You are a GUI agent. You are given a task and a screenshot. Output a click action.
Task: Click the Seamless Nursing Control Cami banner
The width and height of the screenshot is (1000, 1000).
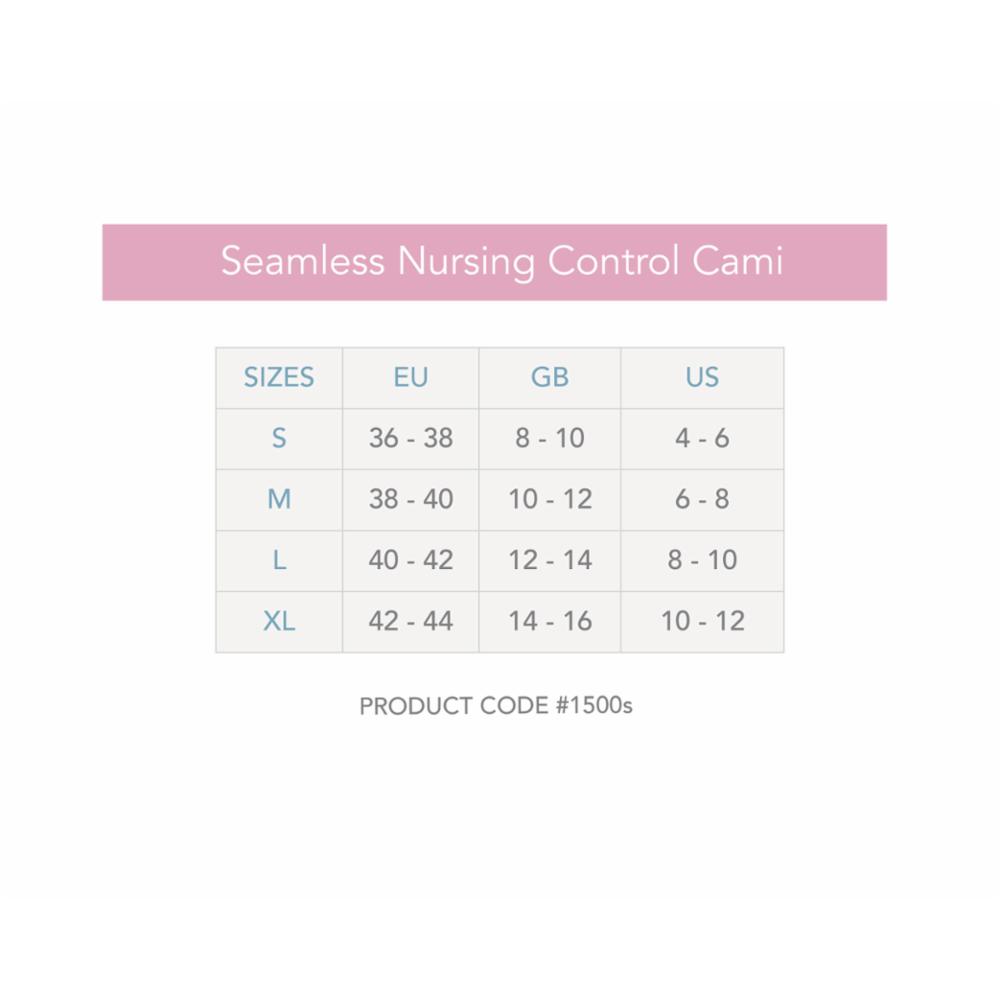494,262
